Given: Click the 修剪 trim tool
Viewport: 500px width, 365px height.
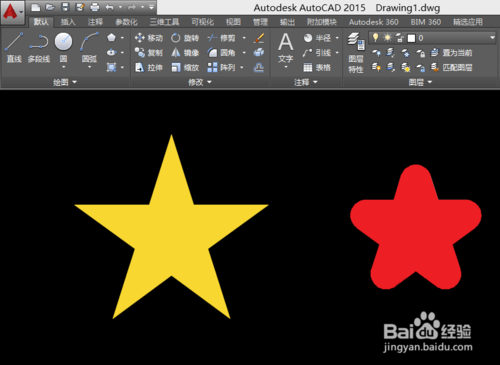Looking at the screenshot, I should click(x=221, y=38).
